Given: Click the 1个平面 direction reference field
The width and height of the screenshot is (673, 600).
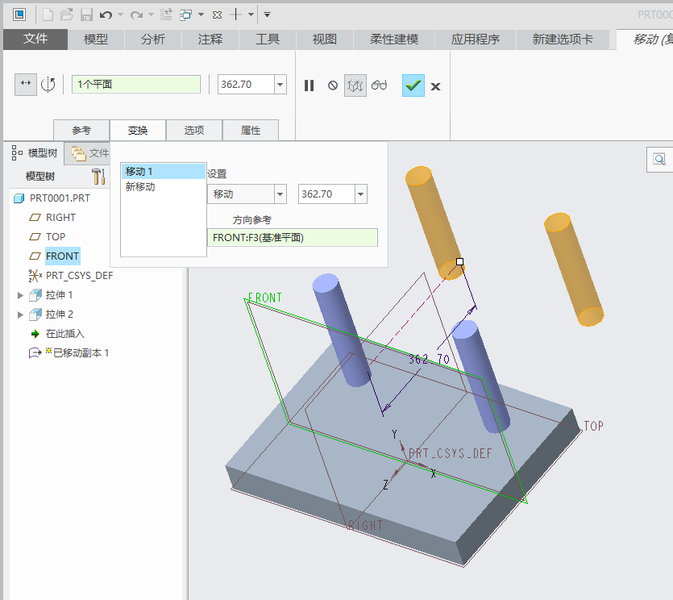Looking at the screenshot, I should pos(136,84).
